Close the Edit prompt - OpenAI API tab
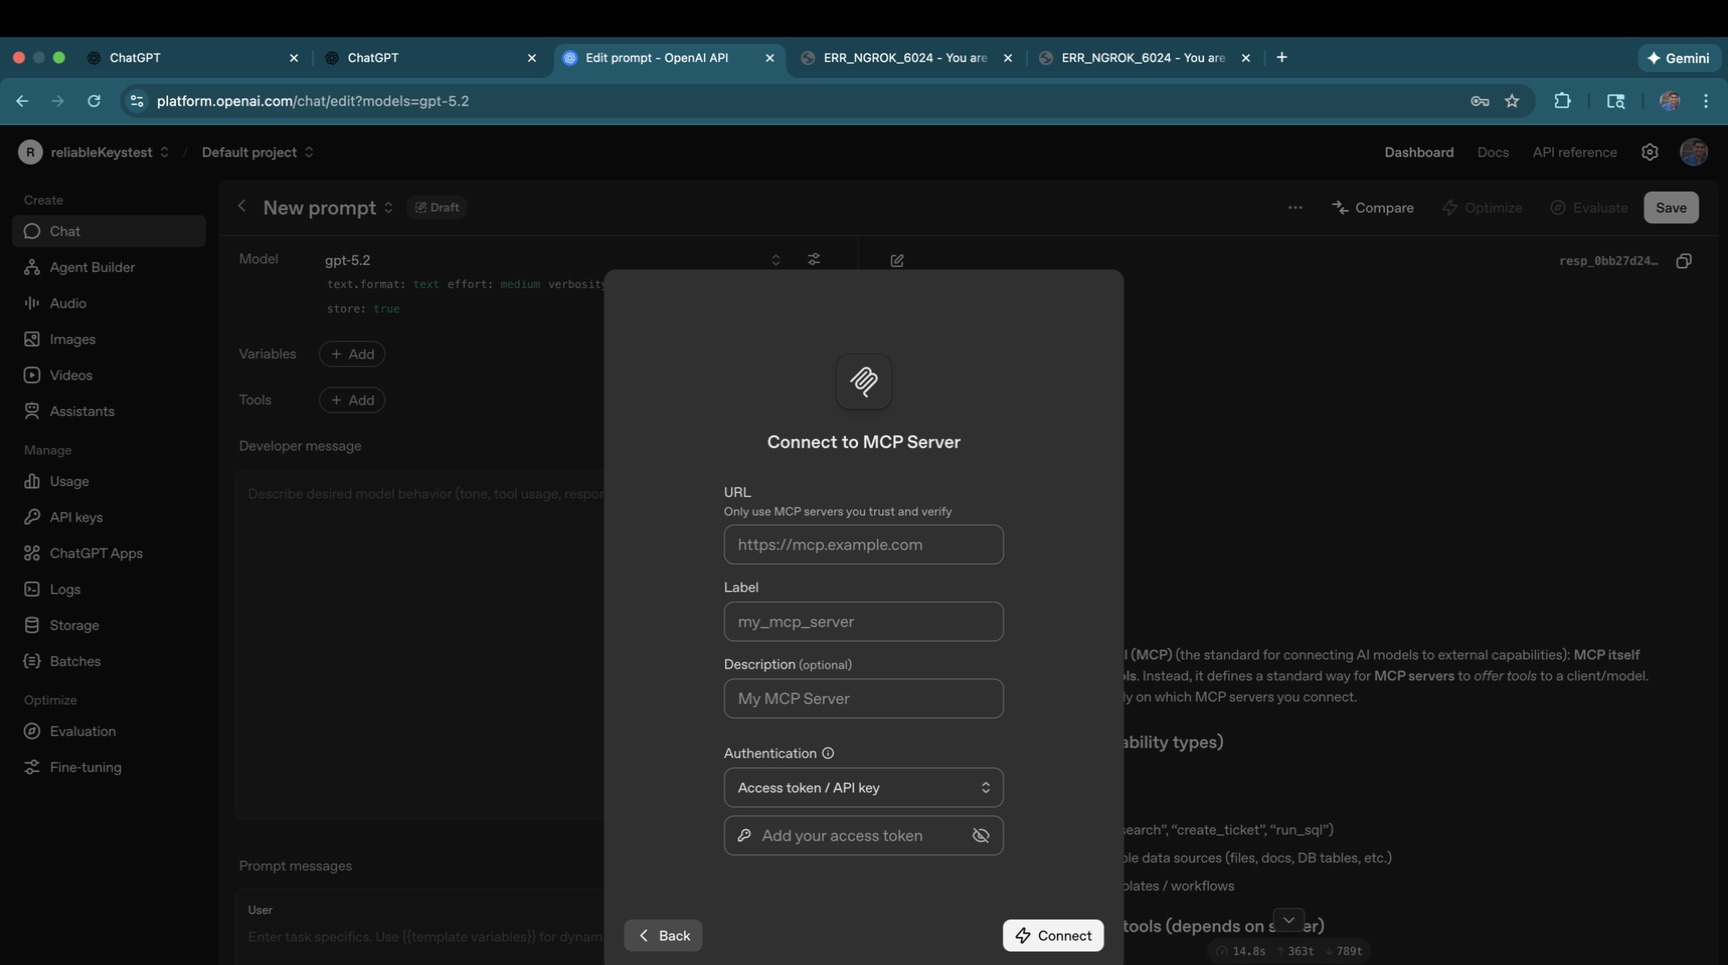This screenshot has height=965, width=1728. click(x=770, y=58)
